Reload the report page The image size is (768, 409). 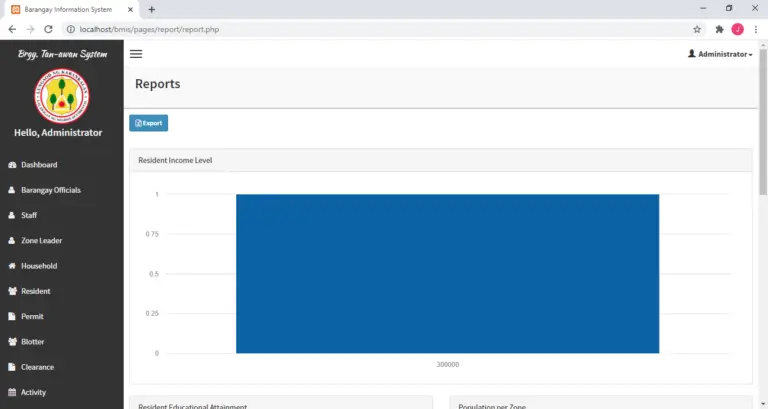pos(48,29)
